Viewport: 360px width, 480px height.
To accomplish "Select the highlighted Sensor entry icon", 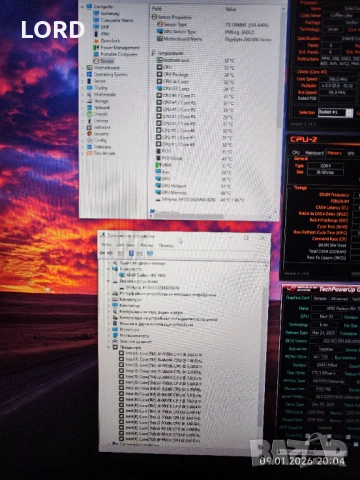I will (x=96, y=61).
